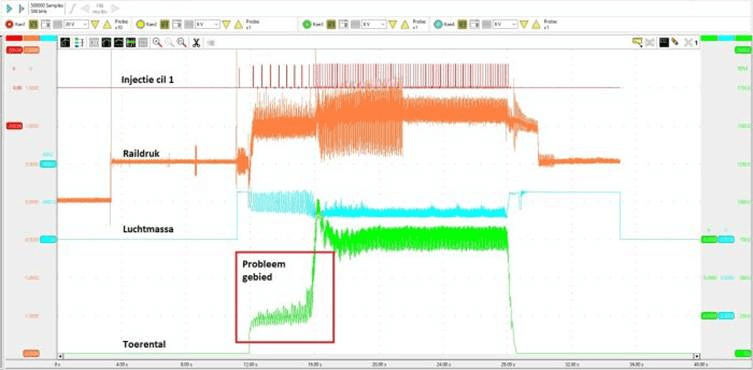Viewport: 753px width, 370px height.
Task: Increase channel 4 range with up triangle
Action: [536, 24]
